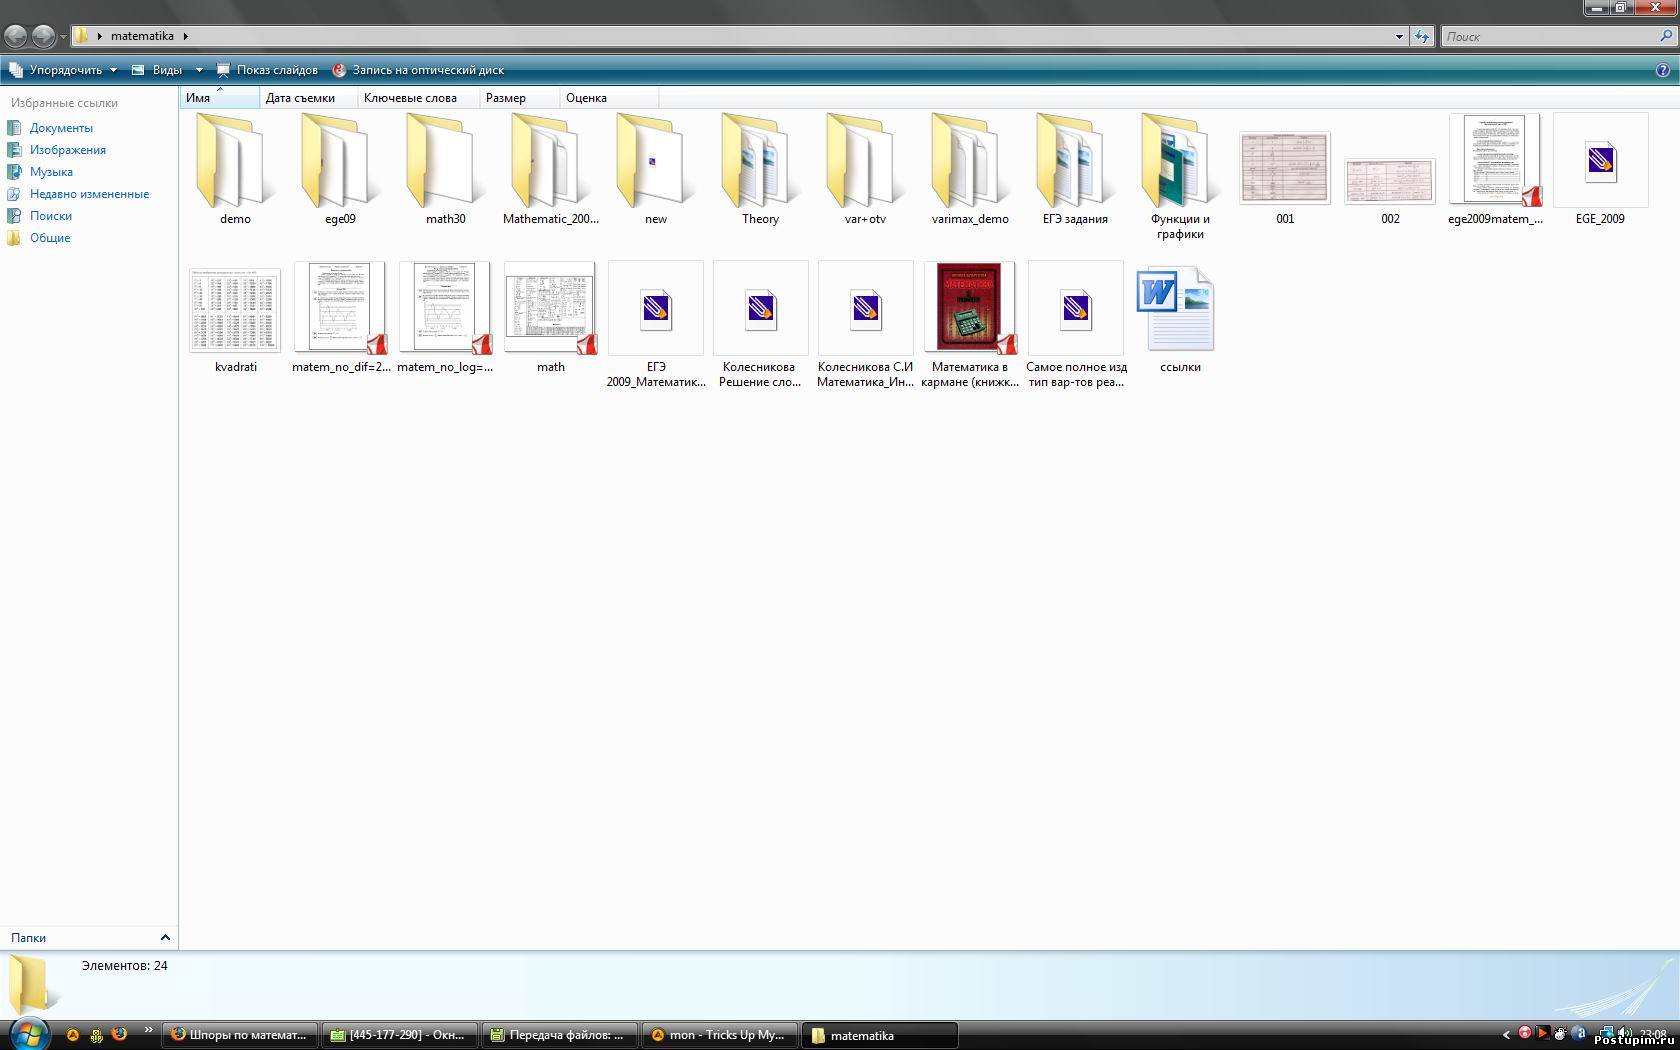Screen dimensions: 1680x1050
Task: Open the address bar history dropdown
Action: [x=1399, y=36]
